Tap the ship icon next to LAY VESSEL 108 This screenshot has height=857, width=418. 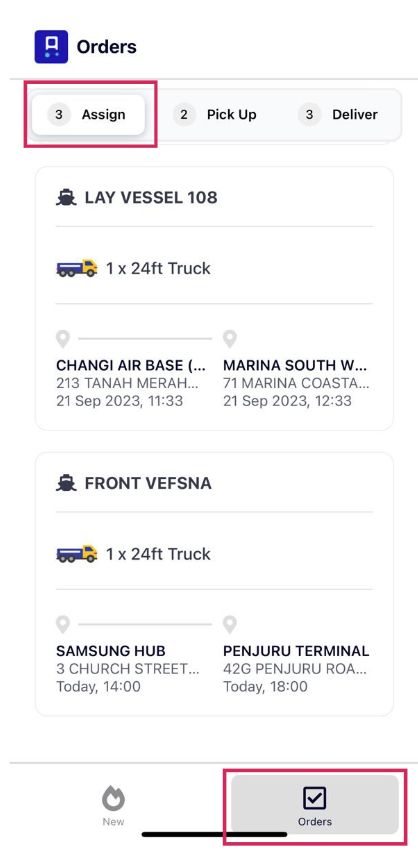pyautogui.click(x=66, y=197)
